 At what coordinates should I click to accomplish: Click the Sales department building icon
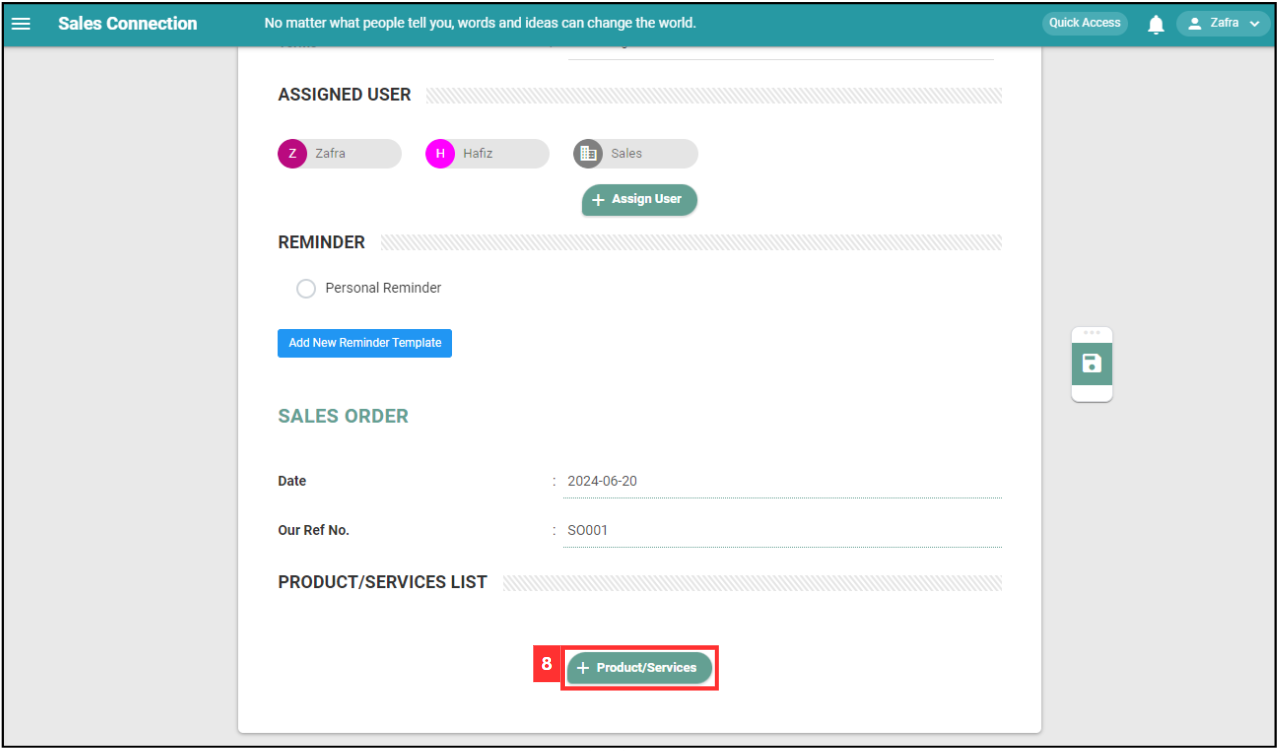[x=588, y=153]
